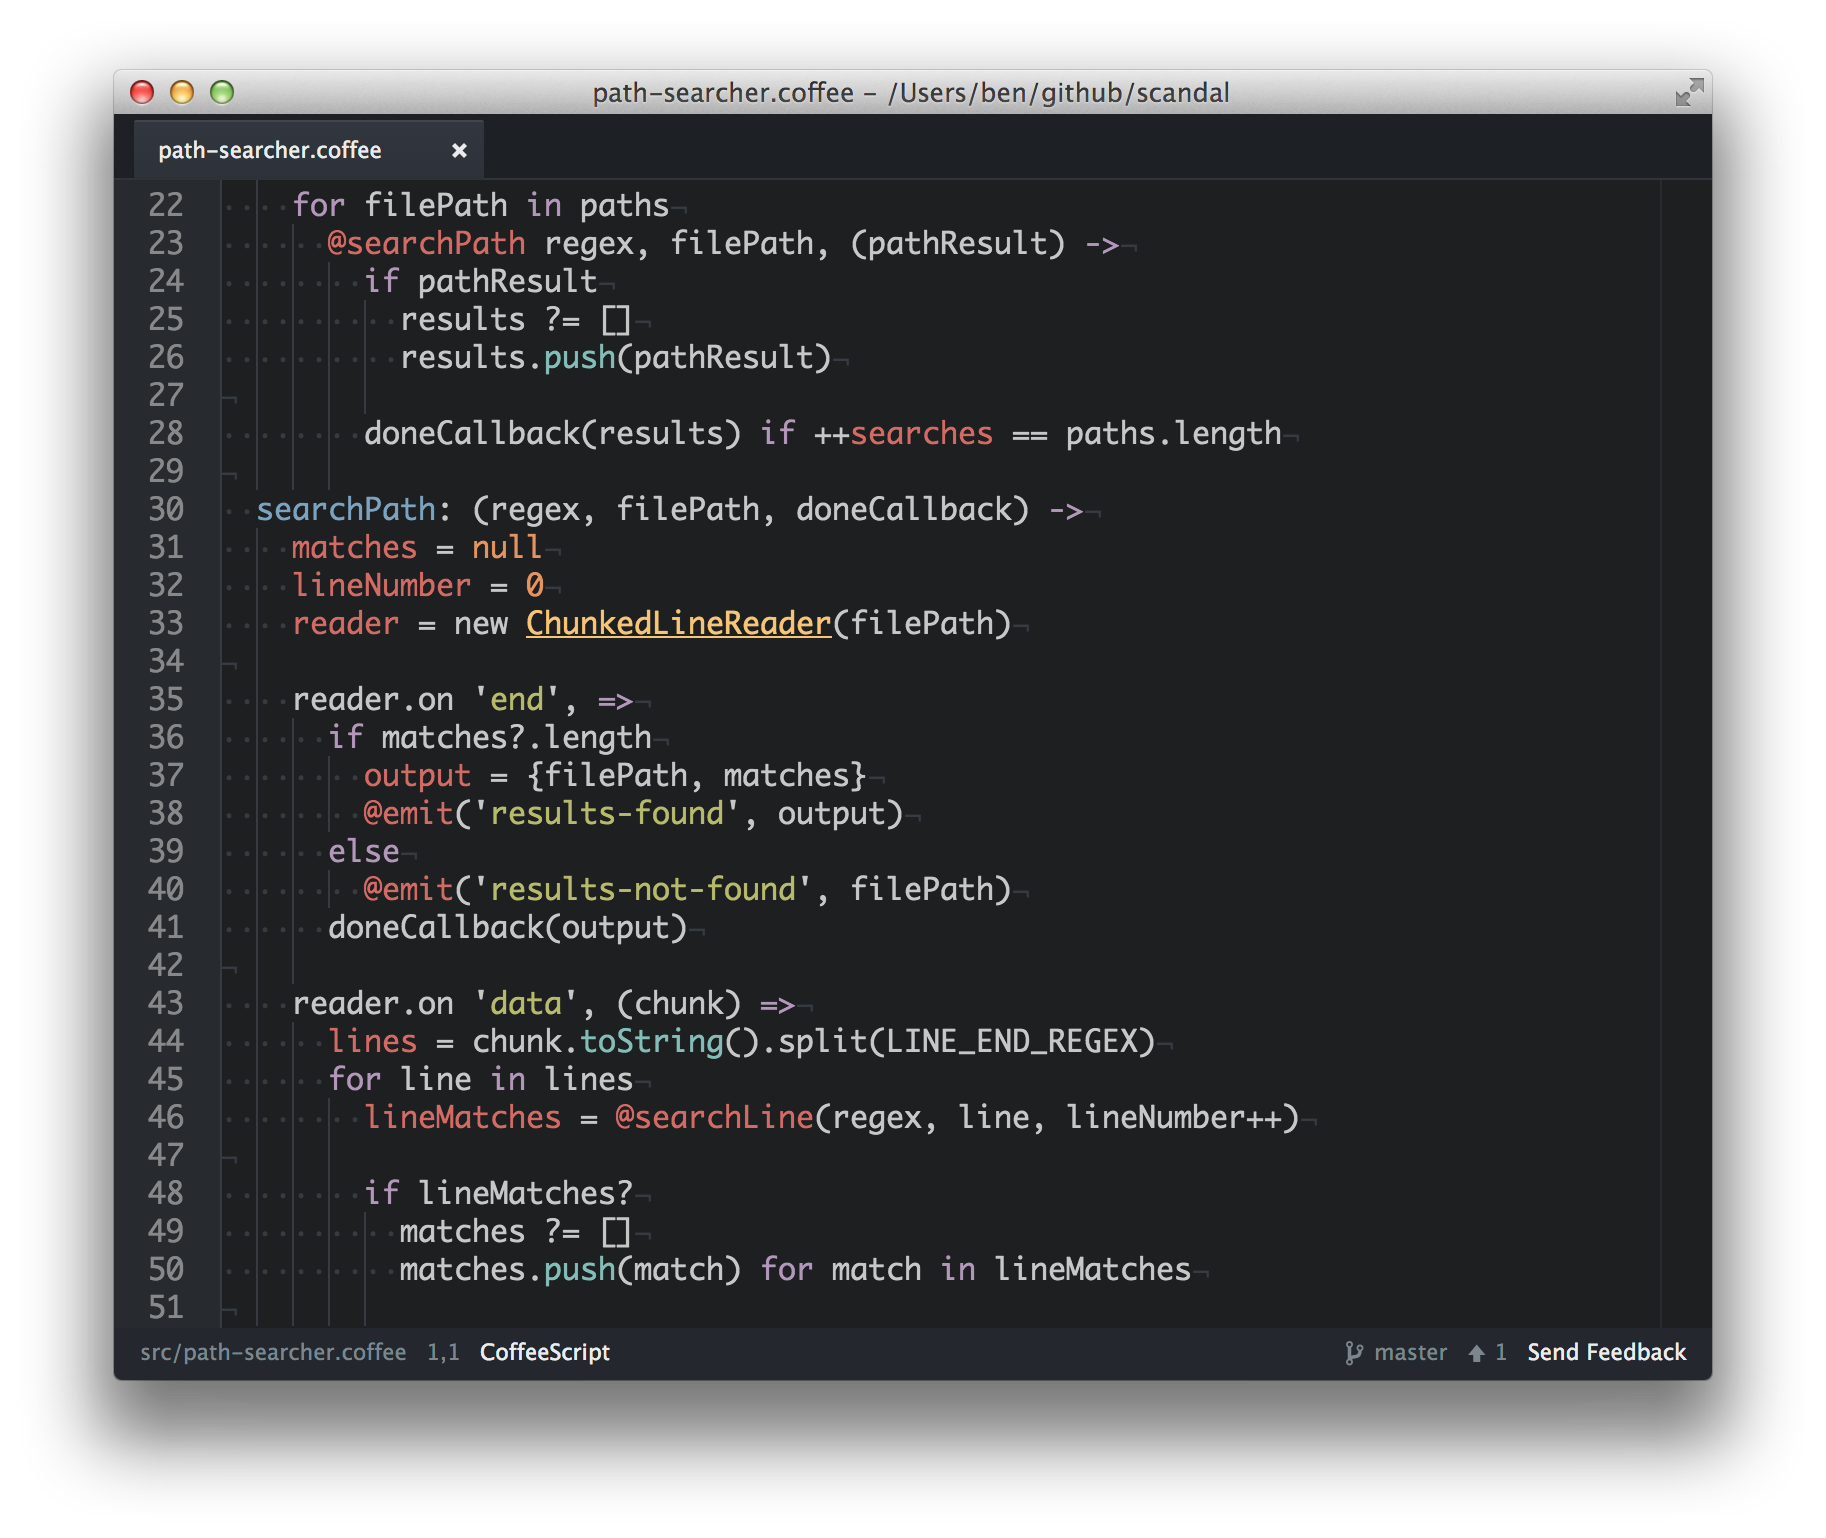This screenshot has height=1538, width=1826.
Task: Open the CoffeeScript grammar selector
Action: click(x=545, y=1352)
